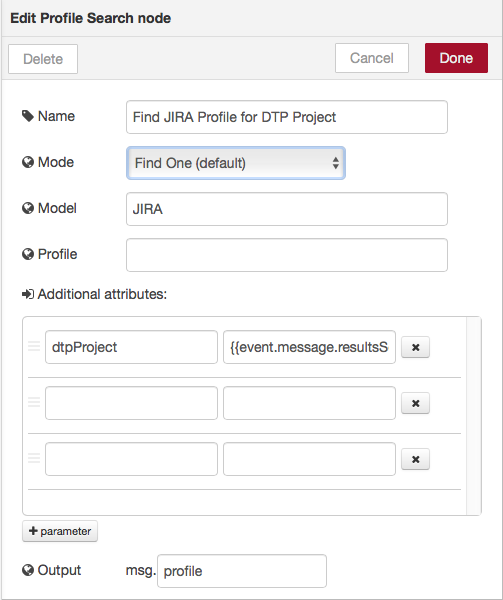Viewport: 503px width, 600px height.
Task: Click the tag icon next to Name
Action: click(28, 116)
